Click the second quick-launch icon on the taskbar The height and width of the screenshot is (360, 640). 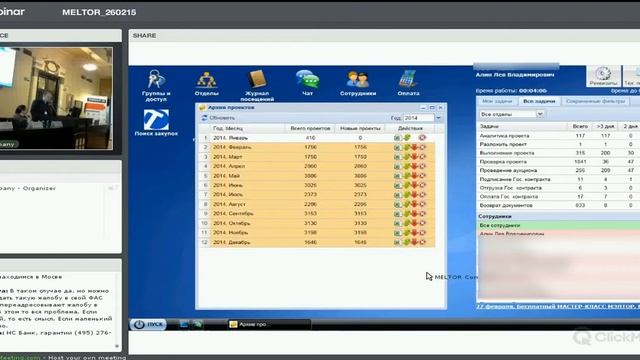click(198, 324)
